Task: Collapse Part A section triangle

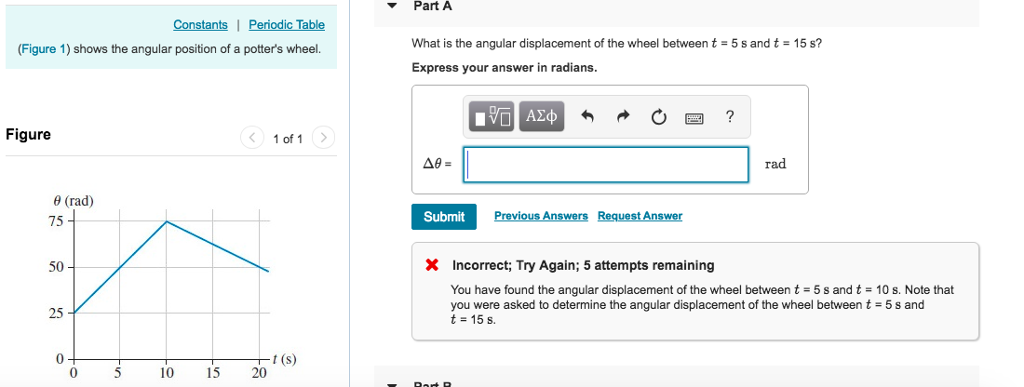Action: [392, 6]
